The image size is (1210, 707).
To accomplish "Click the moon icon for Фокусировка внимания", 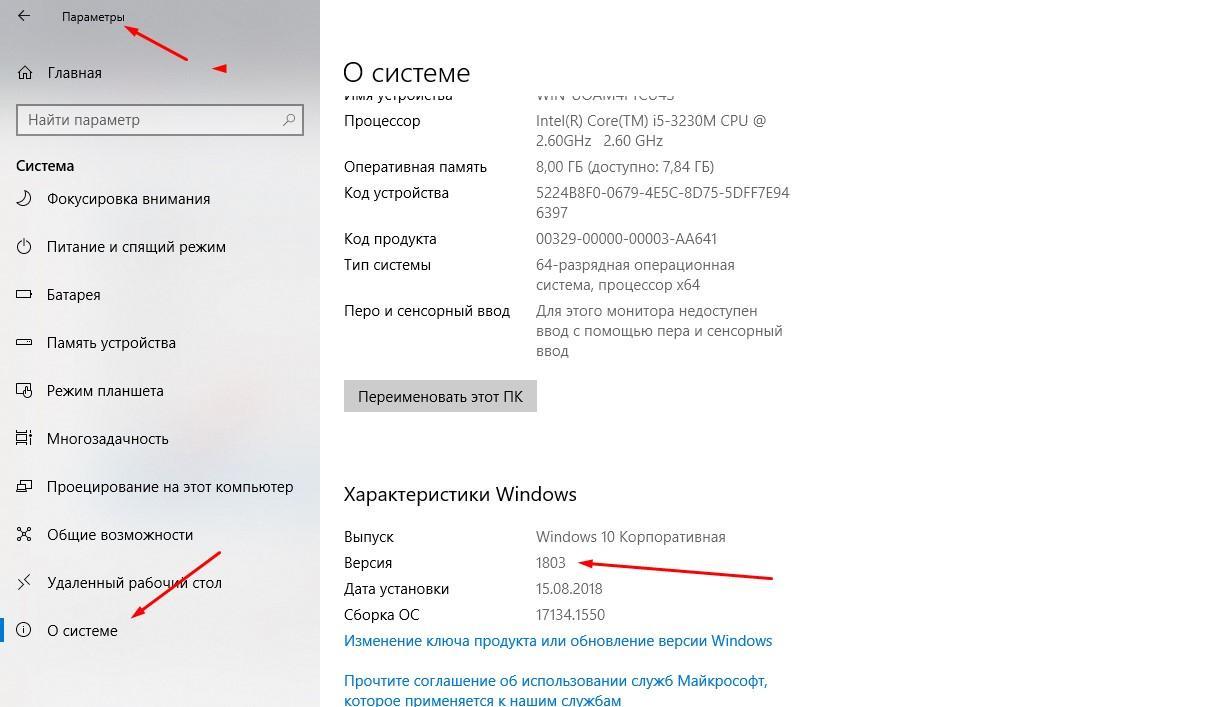I will (25, 198).
